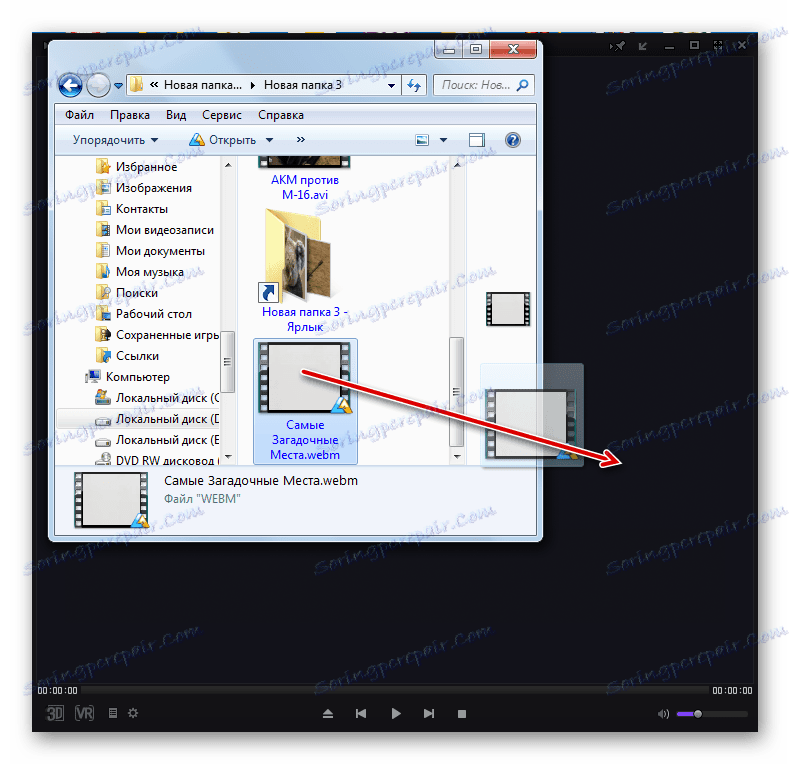Click the player seek progress bar
Viewport: 790px width, 764px height.
pyautogui.click(x=395, y=690)
